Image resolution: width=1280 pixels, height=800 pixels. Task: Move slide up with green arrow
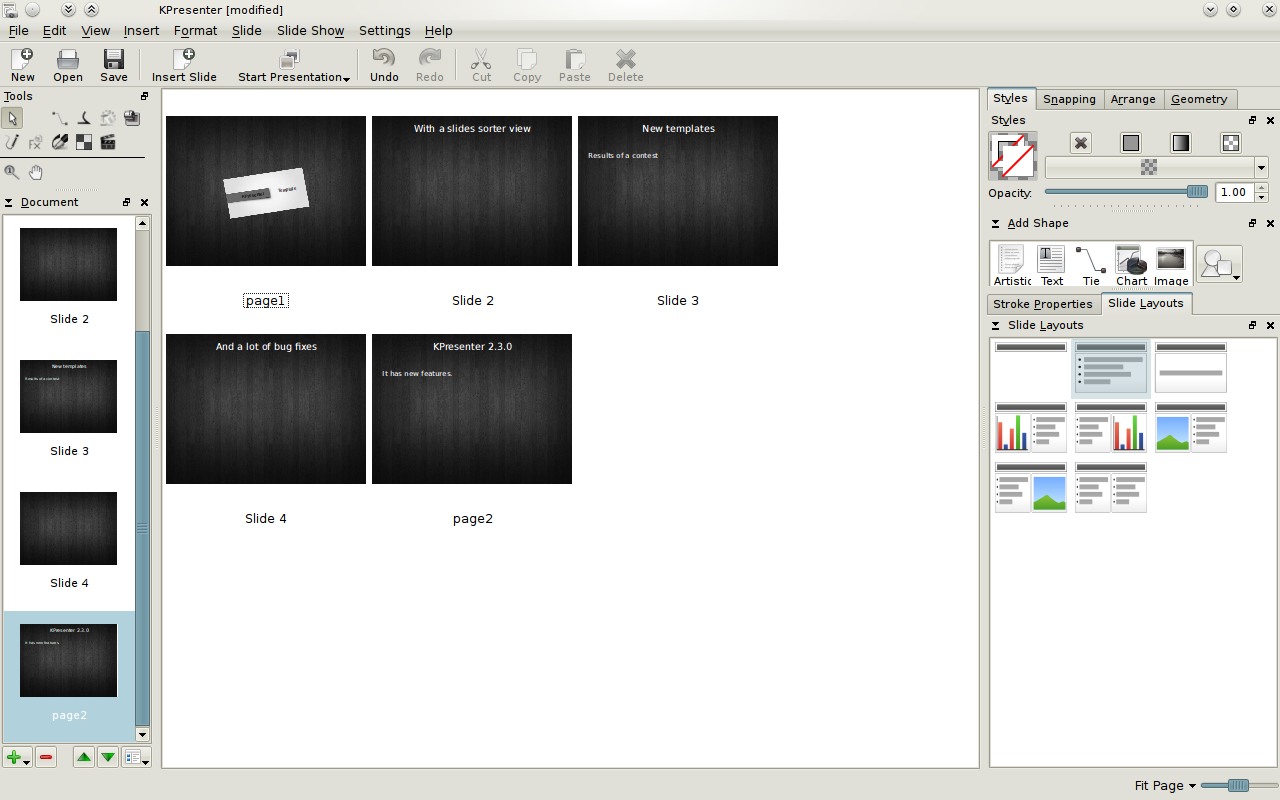[x=84, y=758]
